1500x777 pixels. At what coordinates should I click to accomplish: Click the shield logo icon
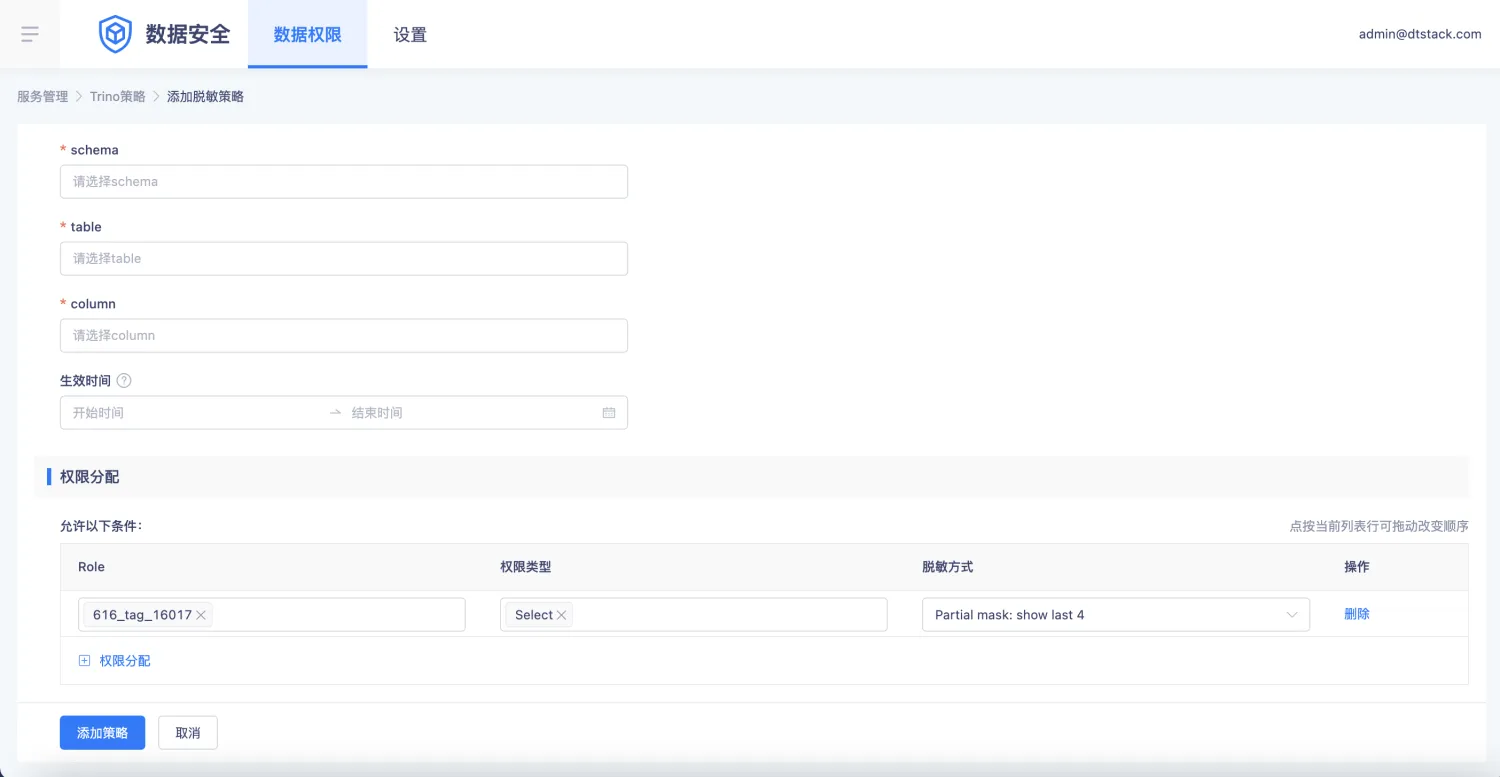115,34
